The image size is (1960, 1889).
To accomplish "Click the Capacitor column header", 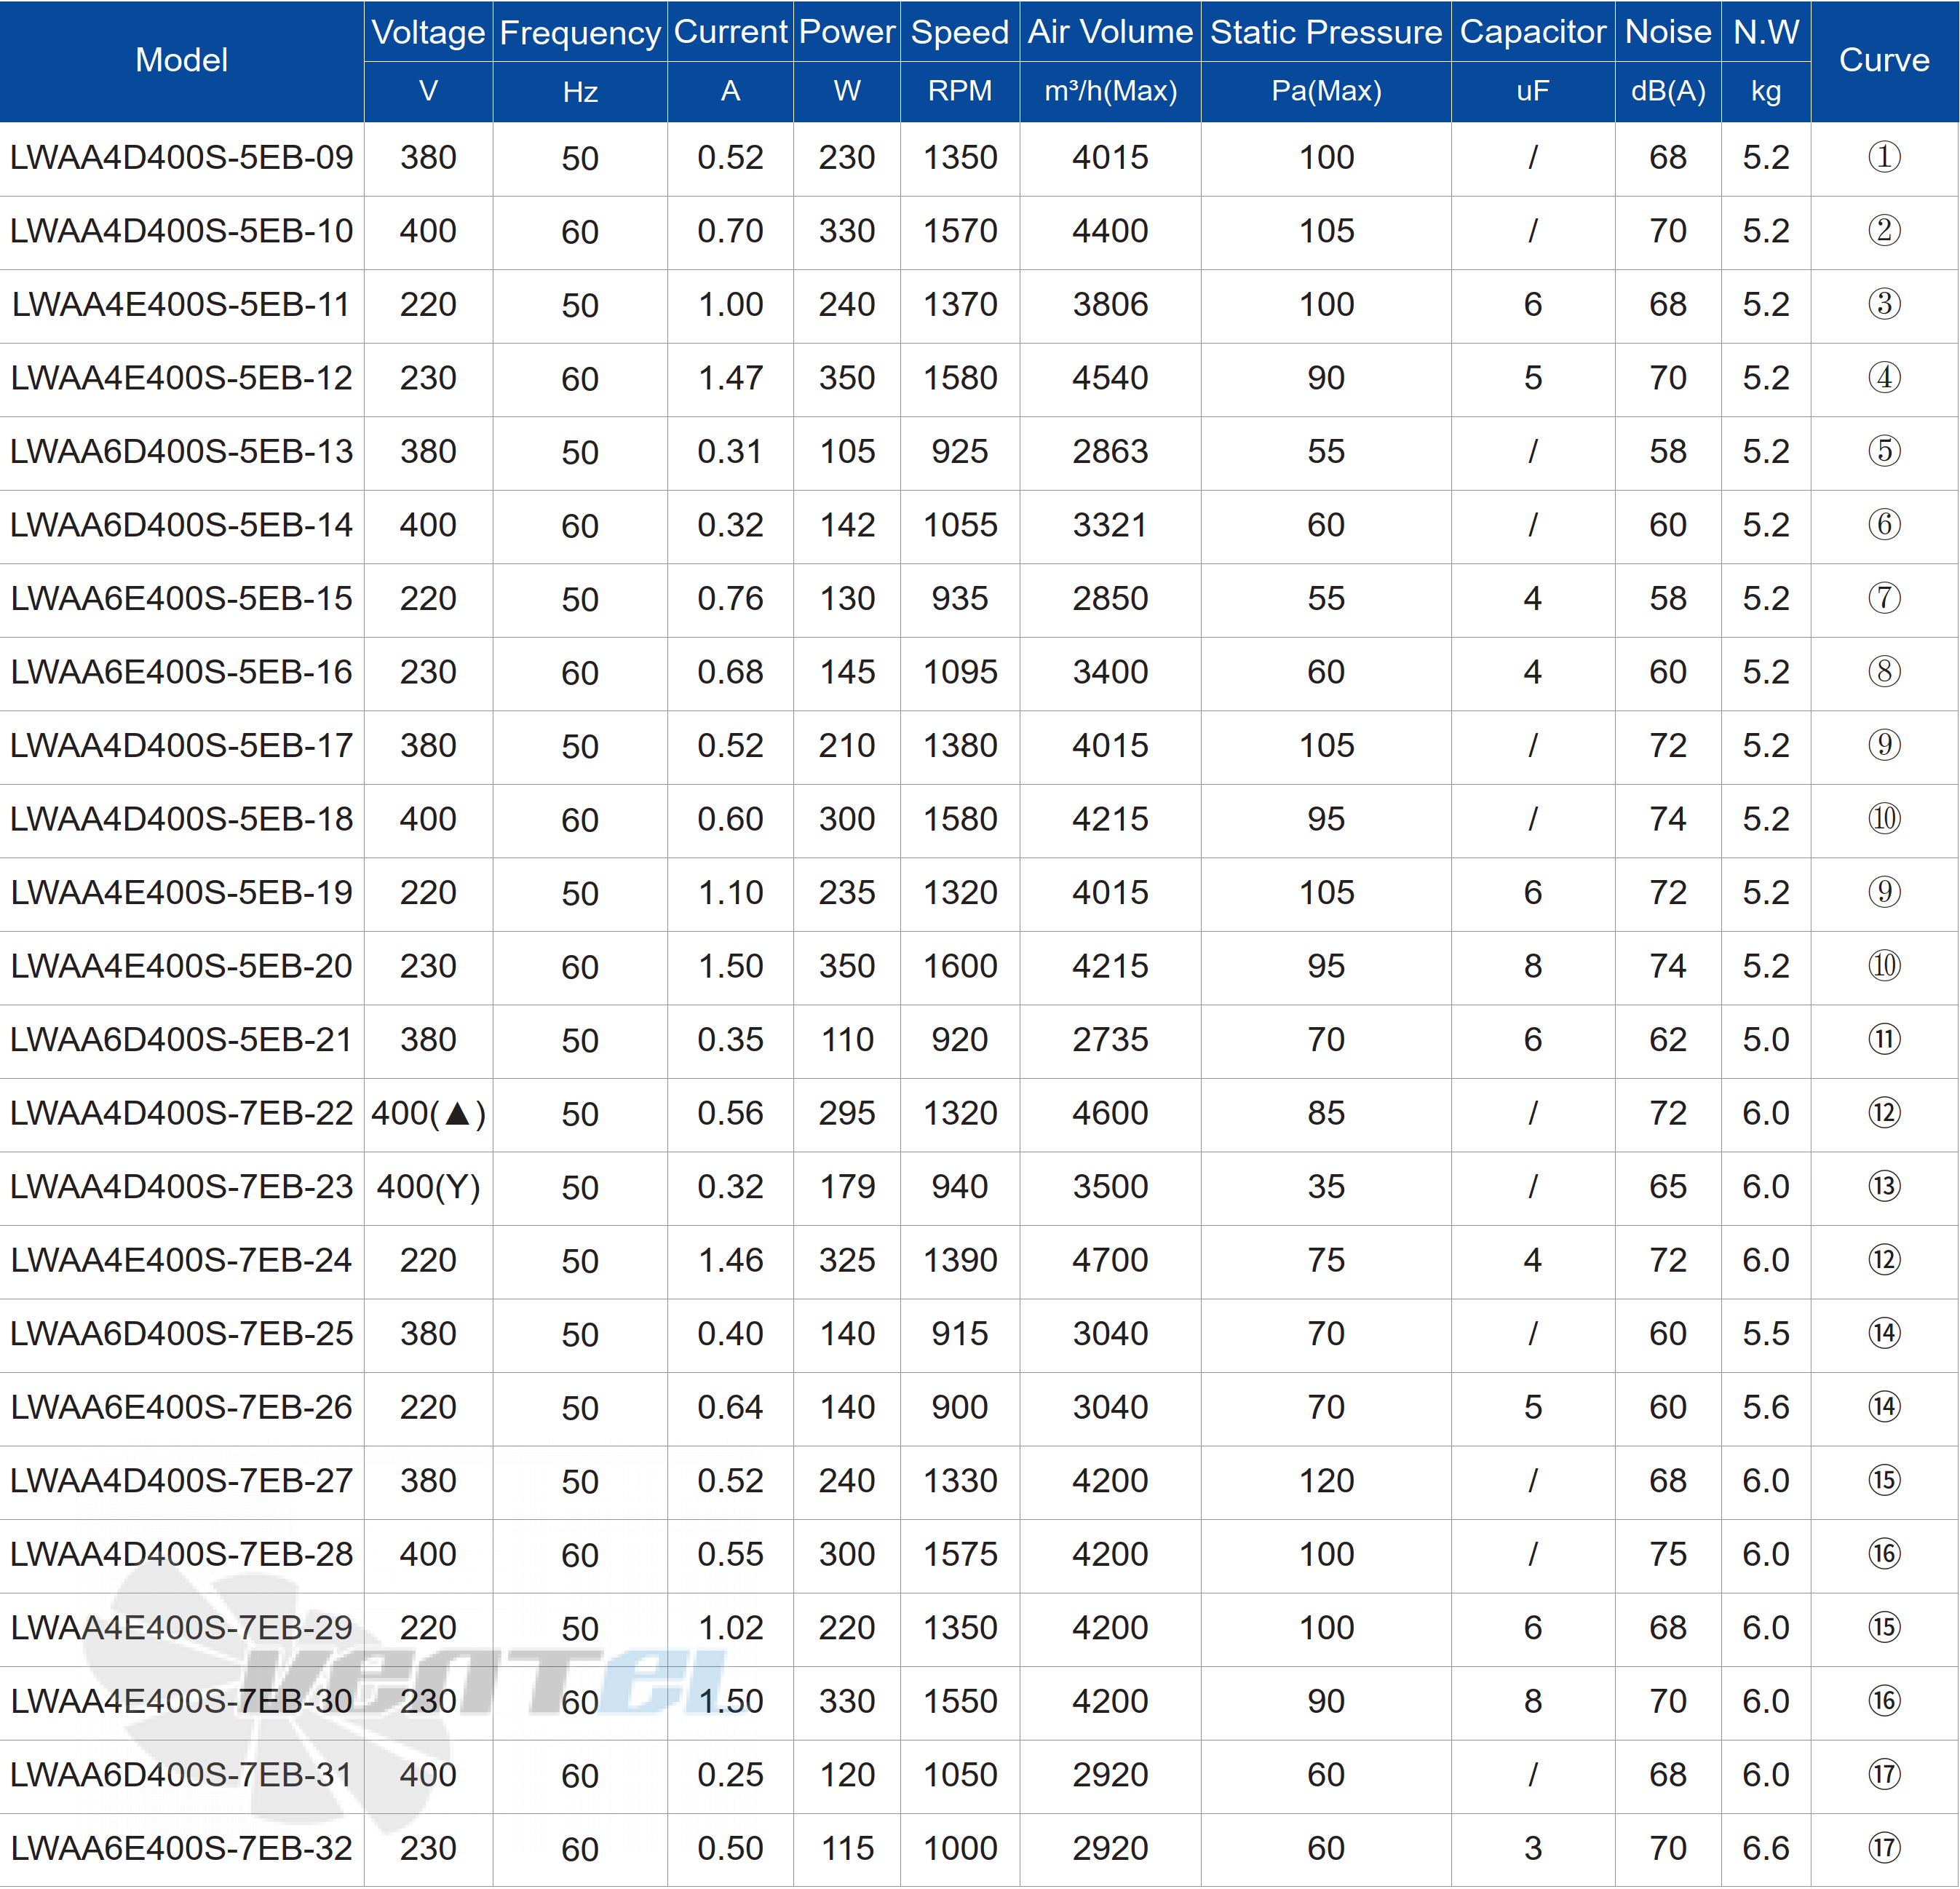I will pos(1533,32).
